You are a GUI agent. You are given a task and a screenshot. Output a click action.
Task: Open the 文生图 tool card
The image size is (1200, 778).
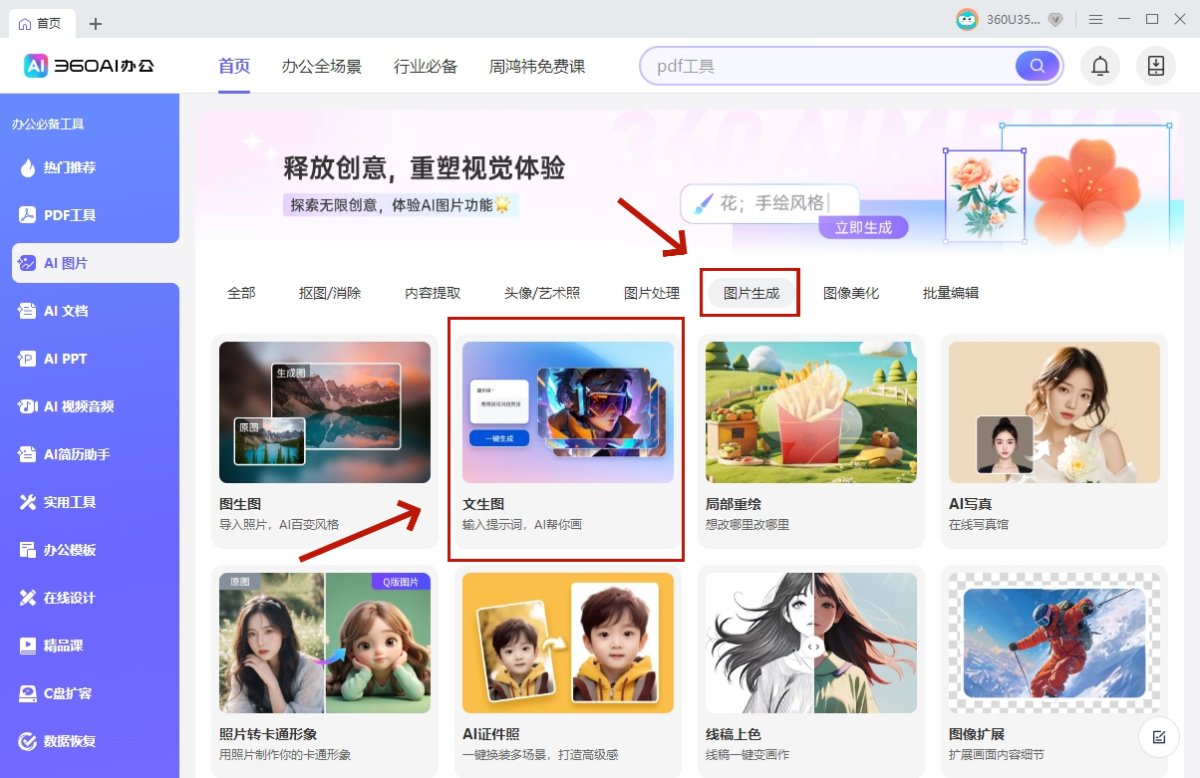pyautogui.click(x=568, y=441)
